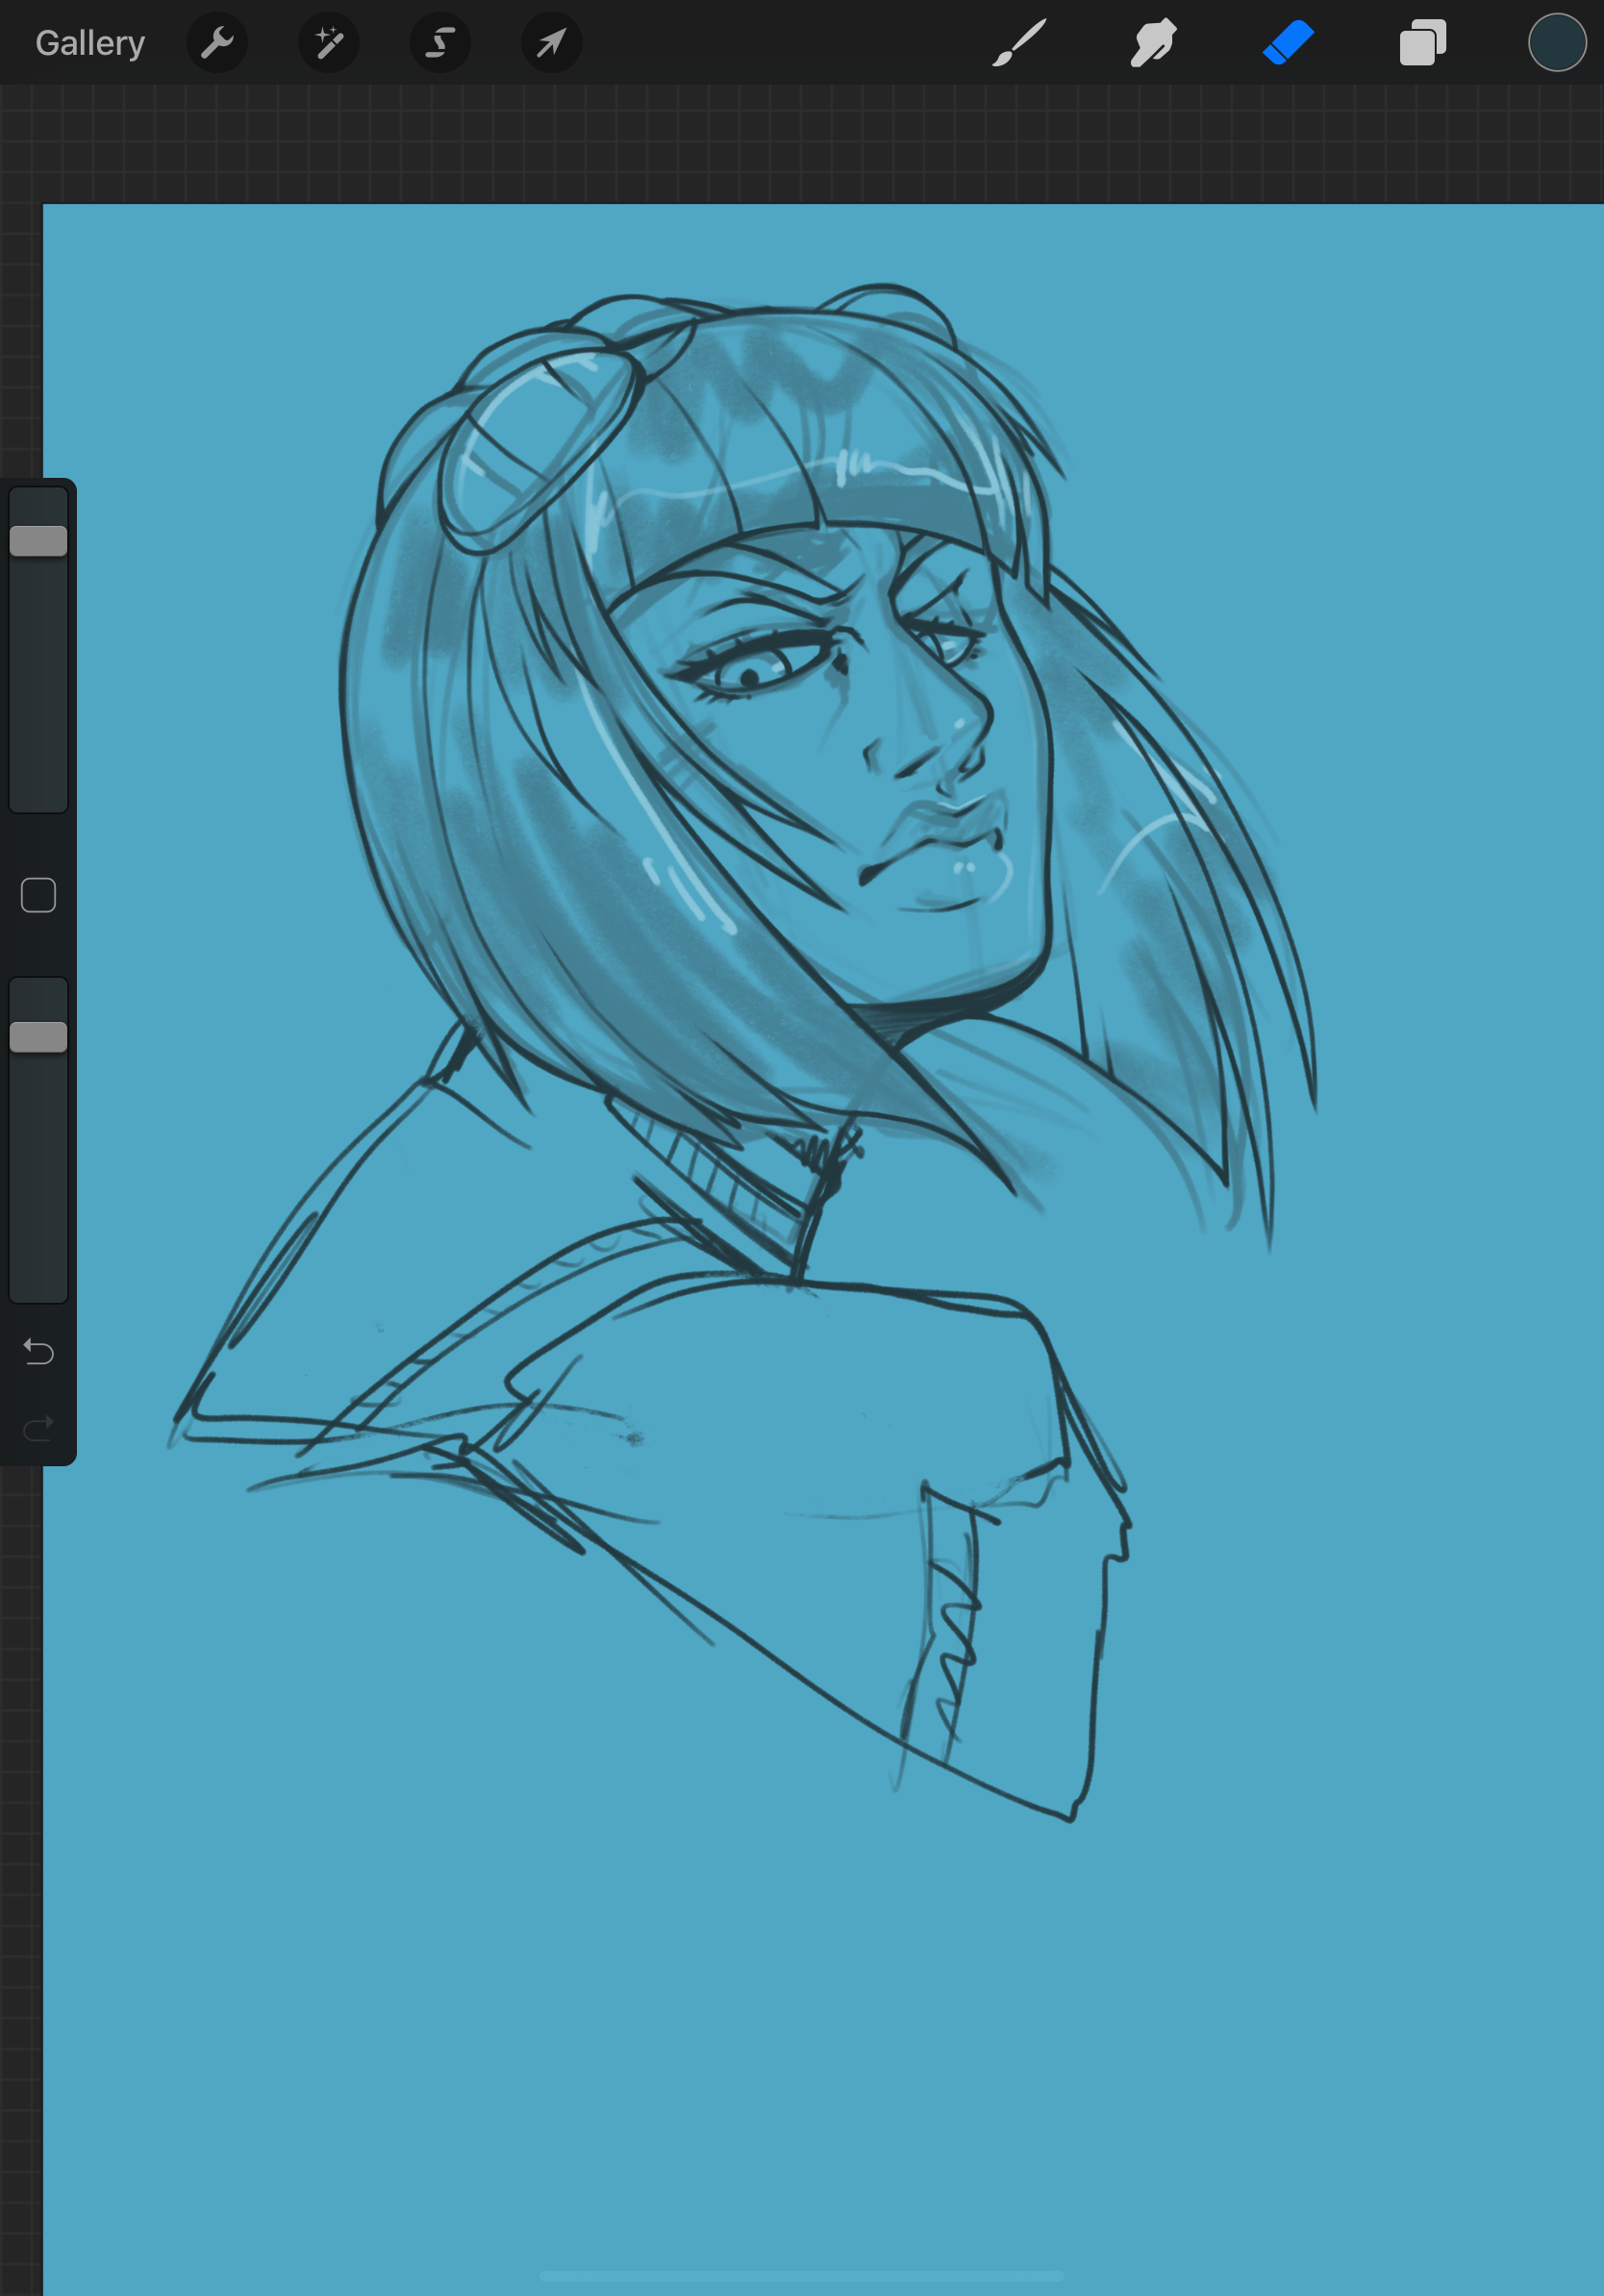This screenshot has height=2296, width=1604.
Task: Open the active color picker
Action: 1557,43
